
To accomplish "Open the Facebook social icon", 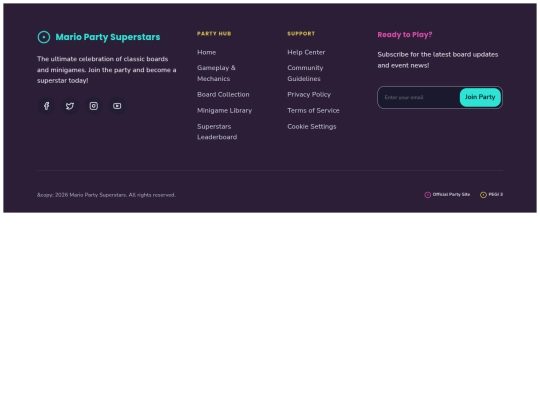I will pos(46,106).
